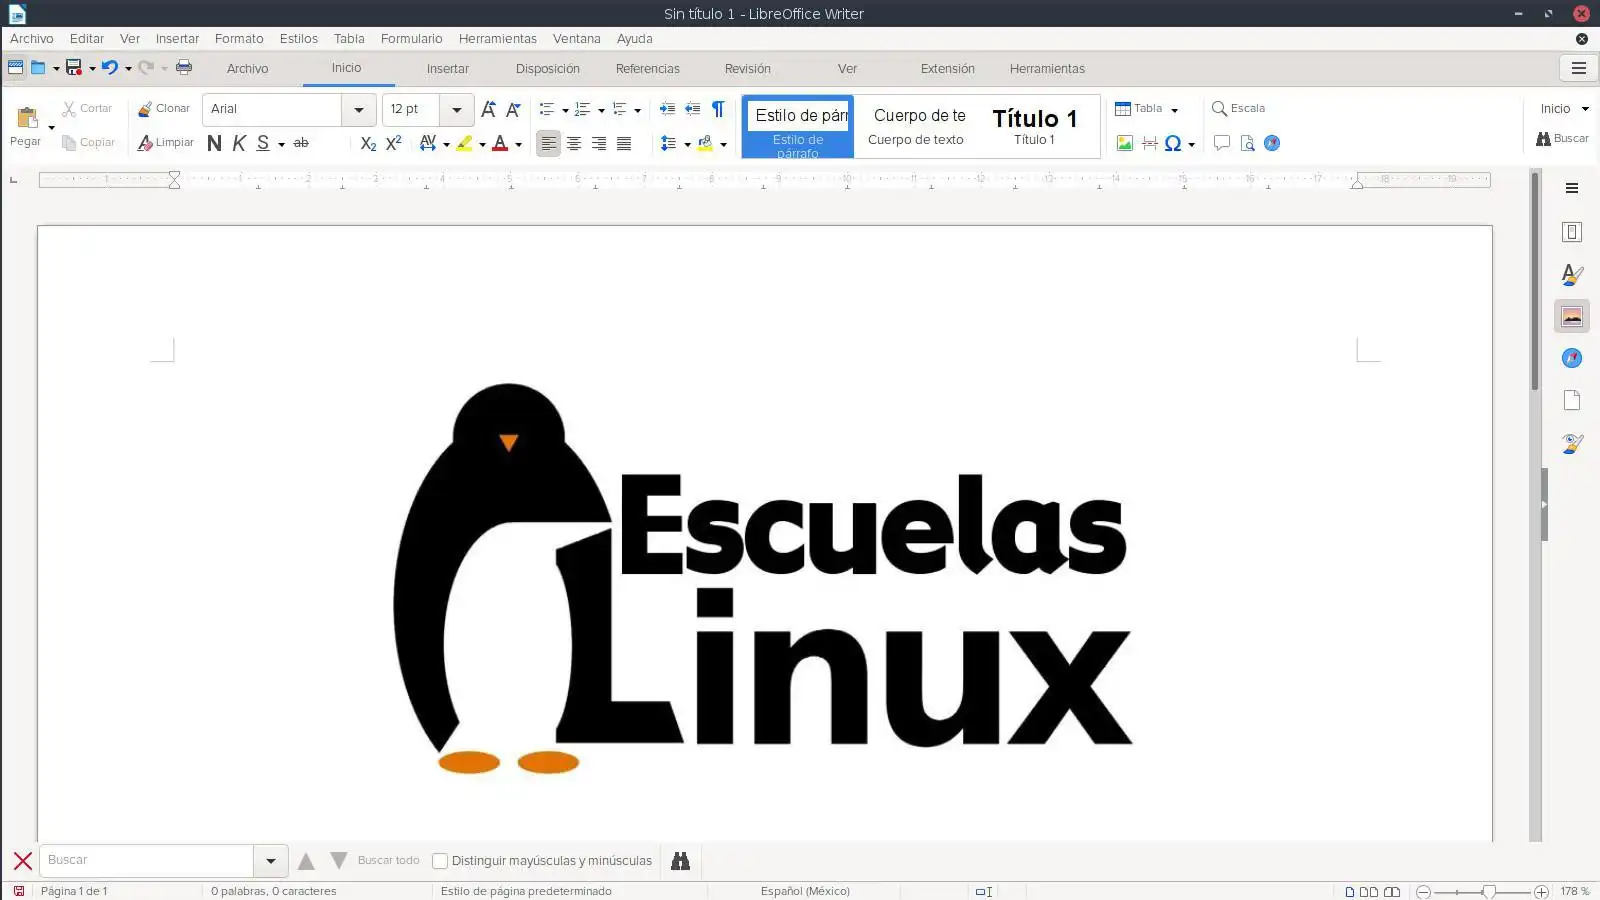Open the search history dropdown
Screen dimensions: 1600x900
point(270,861)
